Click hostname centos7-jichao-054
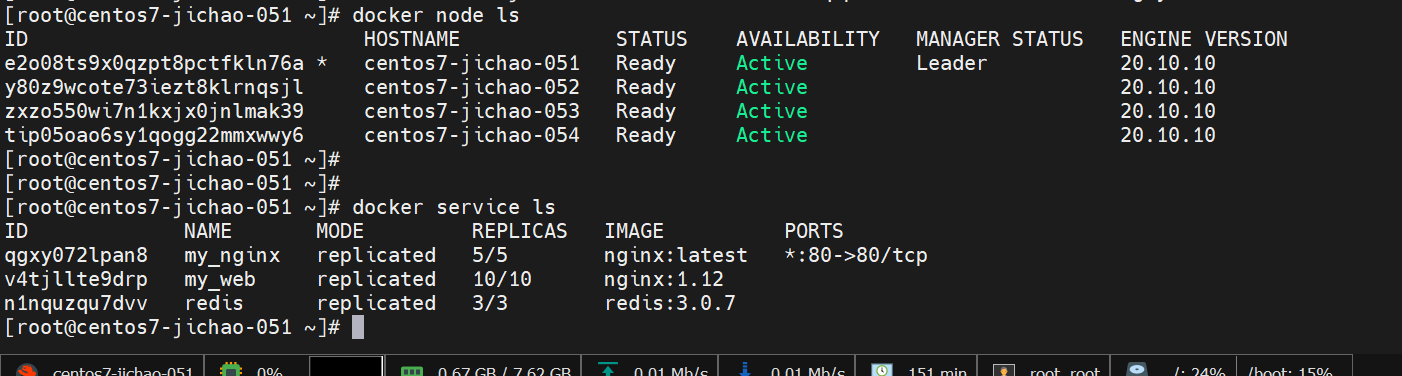Viewport: 1402px width, 376px height. pyautogui.click(x=472, y=136)
